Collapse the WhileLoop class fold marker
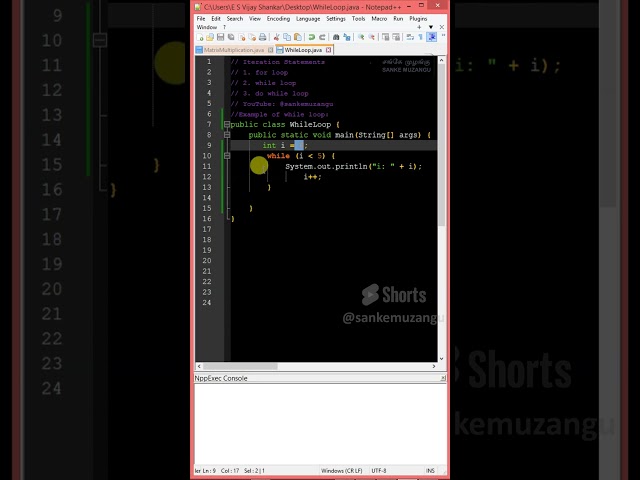640x480 pixels. [227, 124]
